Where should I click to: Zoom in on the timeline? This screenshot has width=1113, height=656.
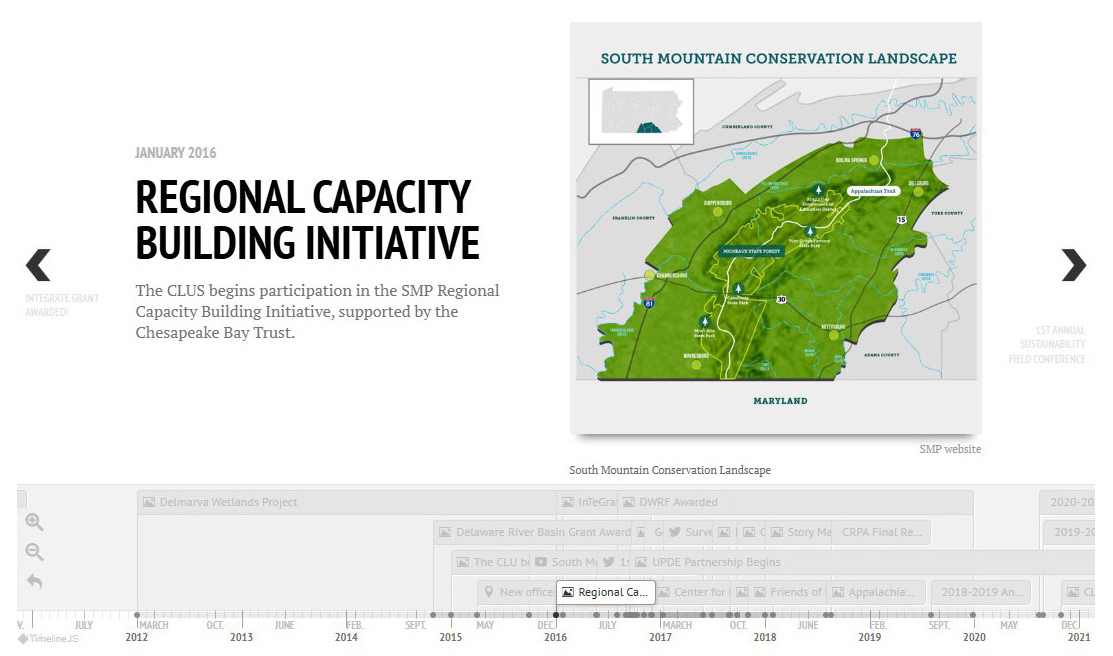tap(34, 522)
